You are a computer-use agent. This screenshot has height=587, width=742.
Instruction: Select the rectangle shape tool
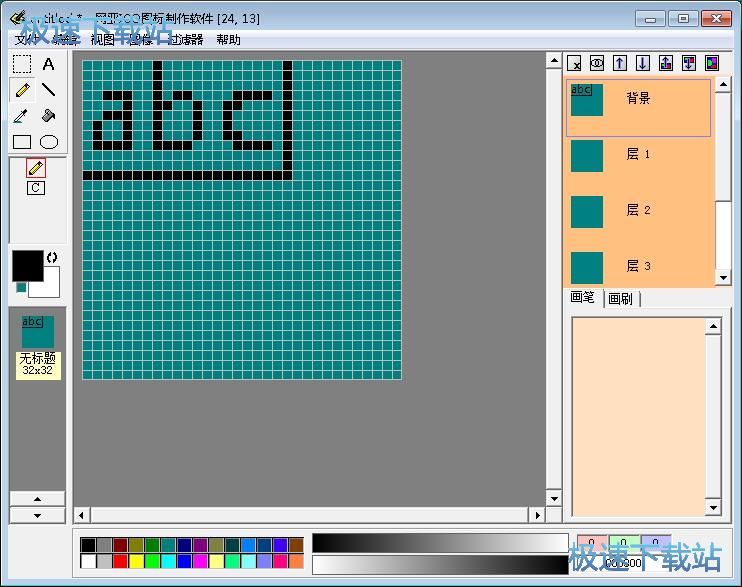[x=22, y=142]
